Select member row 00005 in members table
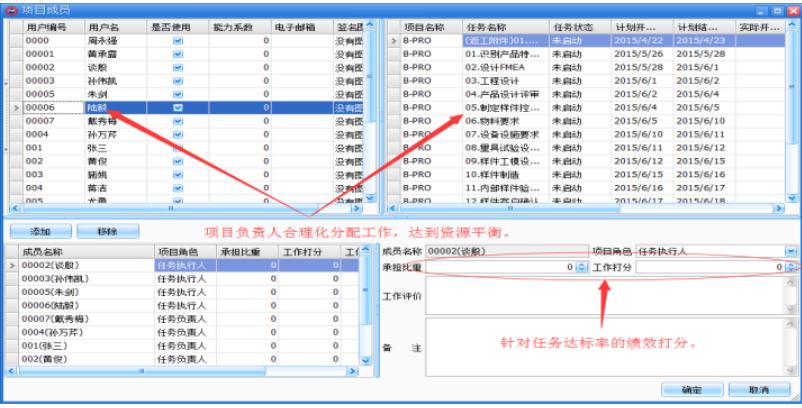This screenshot has width=802, height=408. [x=182, y=292]
